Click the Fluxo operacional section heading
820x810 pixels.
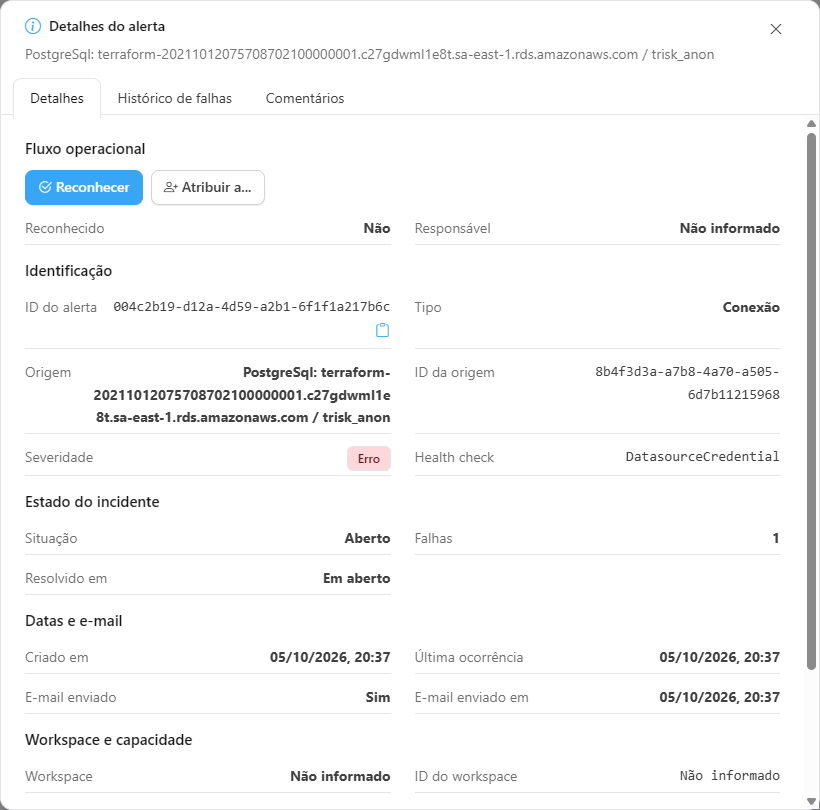point(85,149)
